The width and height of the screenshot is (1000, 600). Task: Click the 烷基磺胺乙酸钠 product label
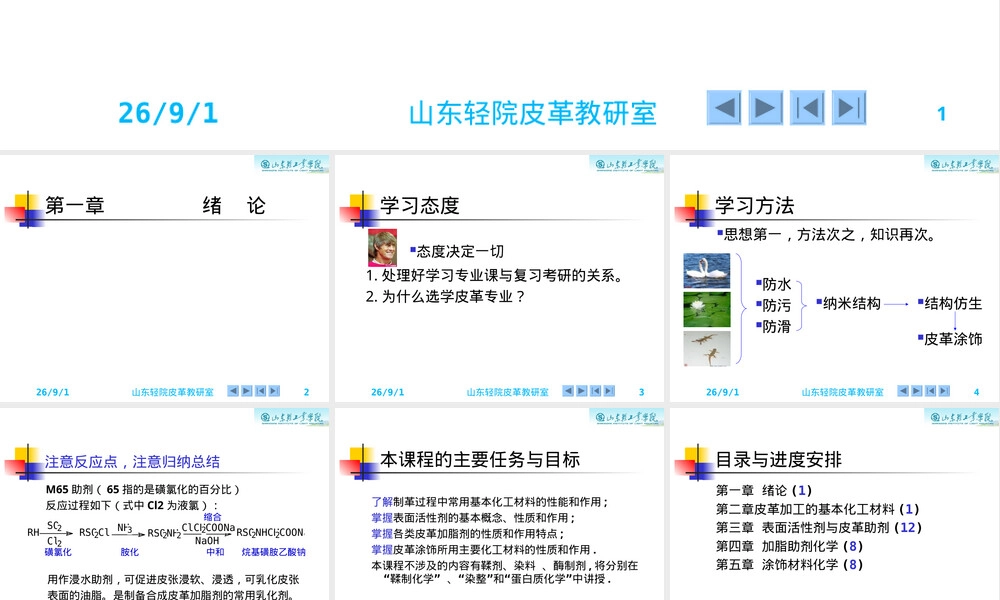coord(274,552)
